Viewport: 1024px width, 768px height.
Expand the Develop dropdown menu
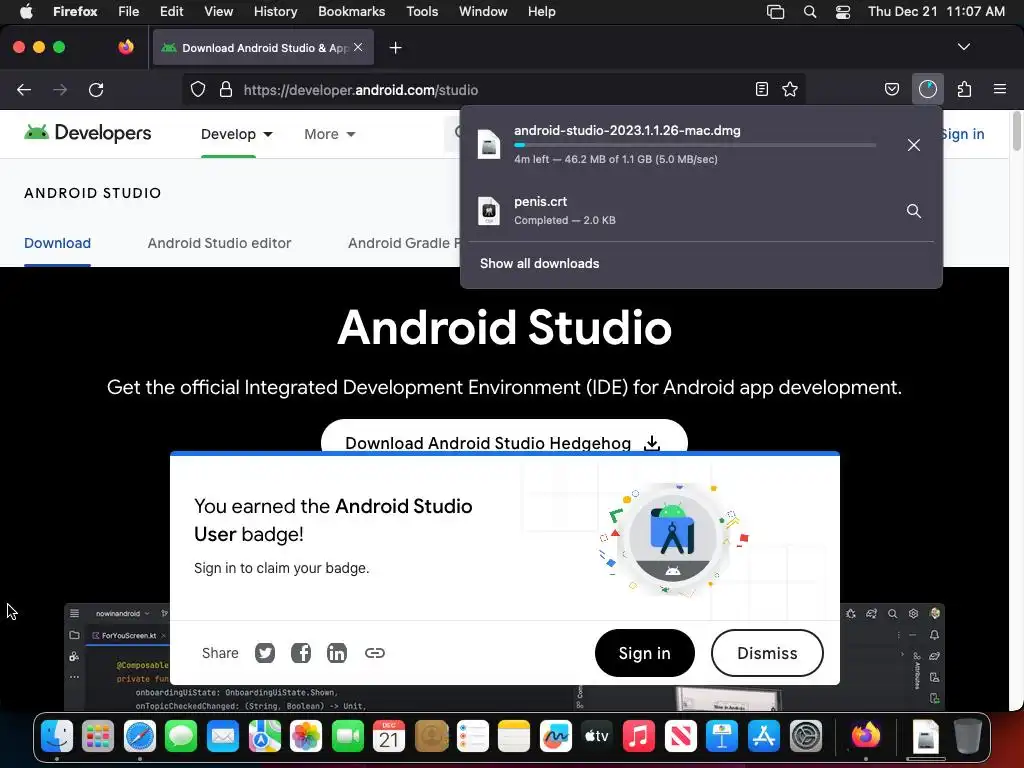point(236,134)
